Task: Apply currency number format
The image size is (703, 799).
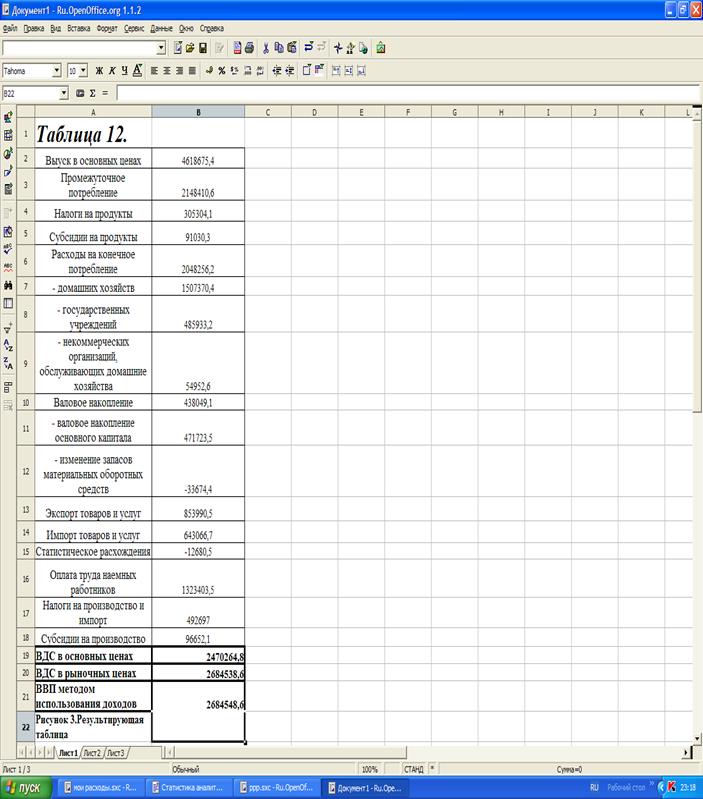Action: coord(209,71)
